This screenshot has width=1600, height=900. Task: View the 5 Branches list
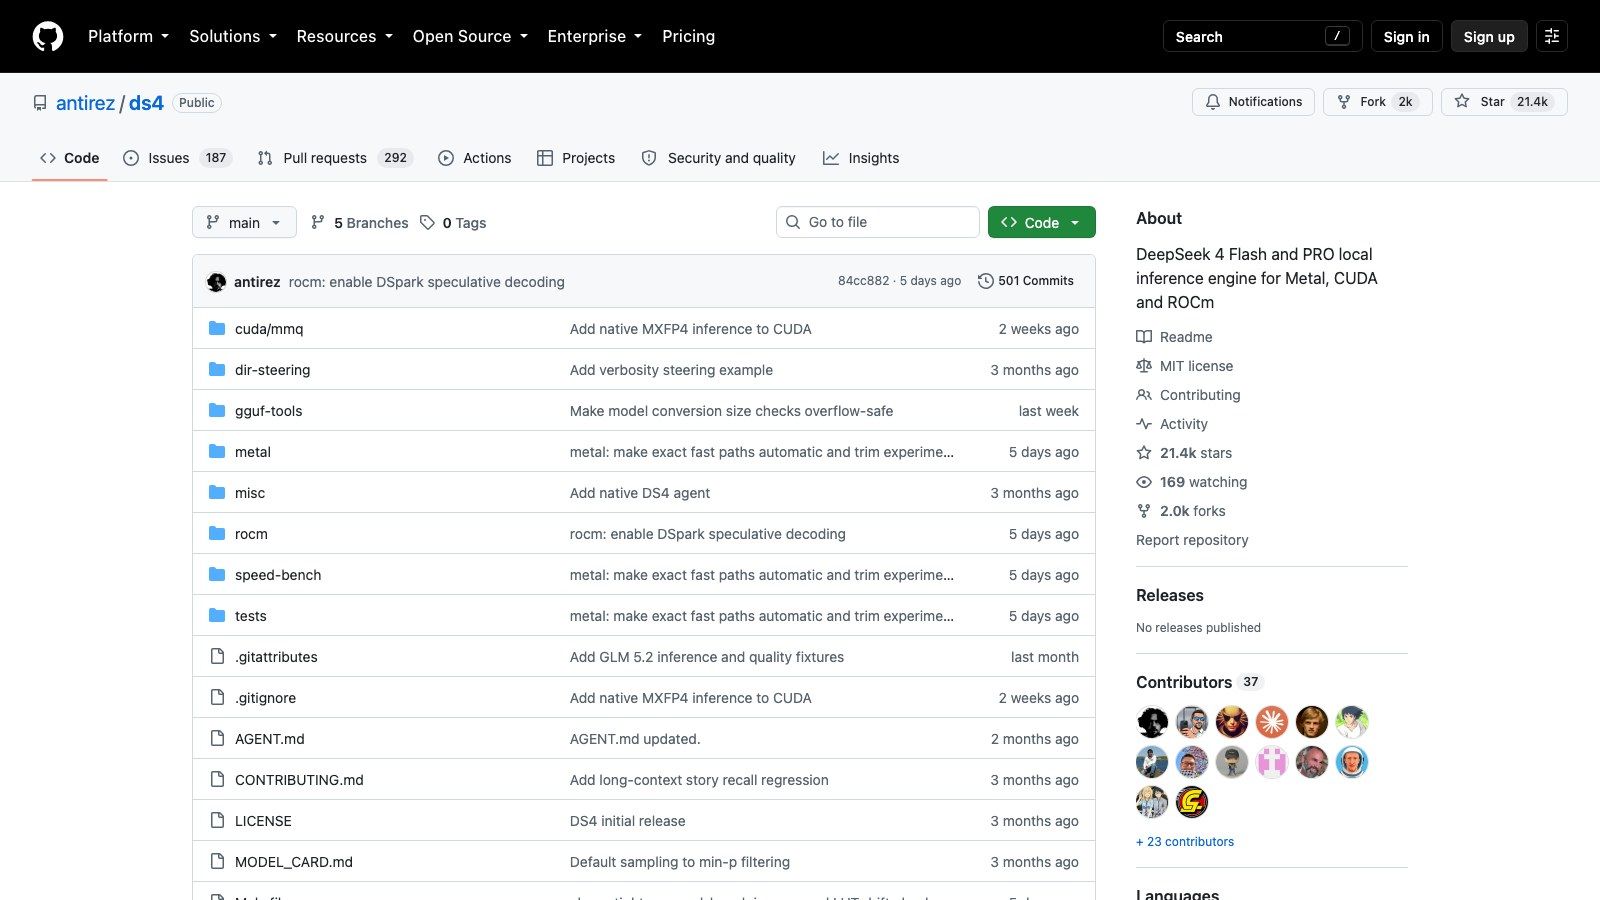click(359, 222)
